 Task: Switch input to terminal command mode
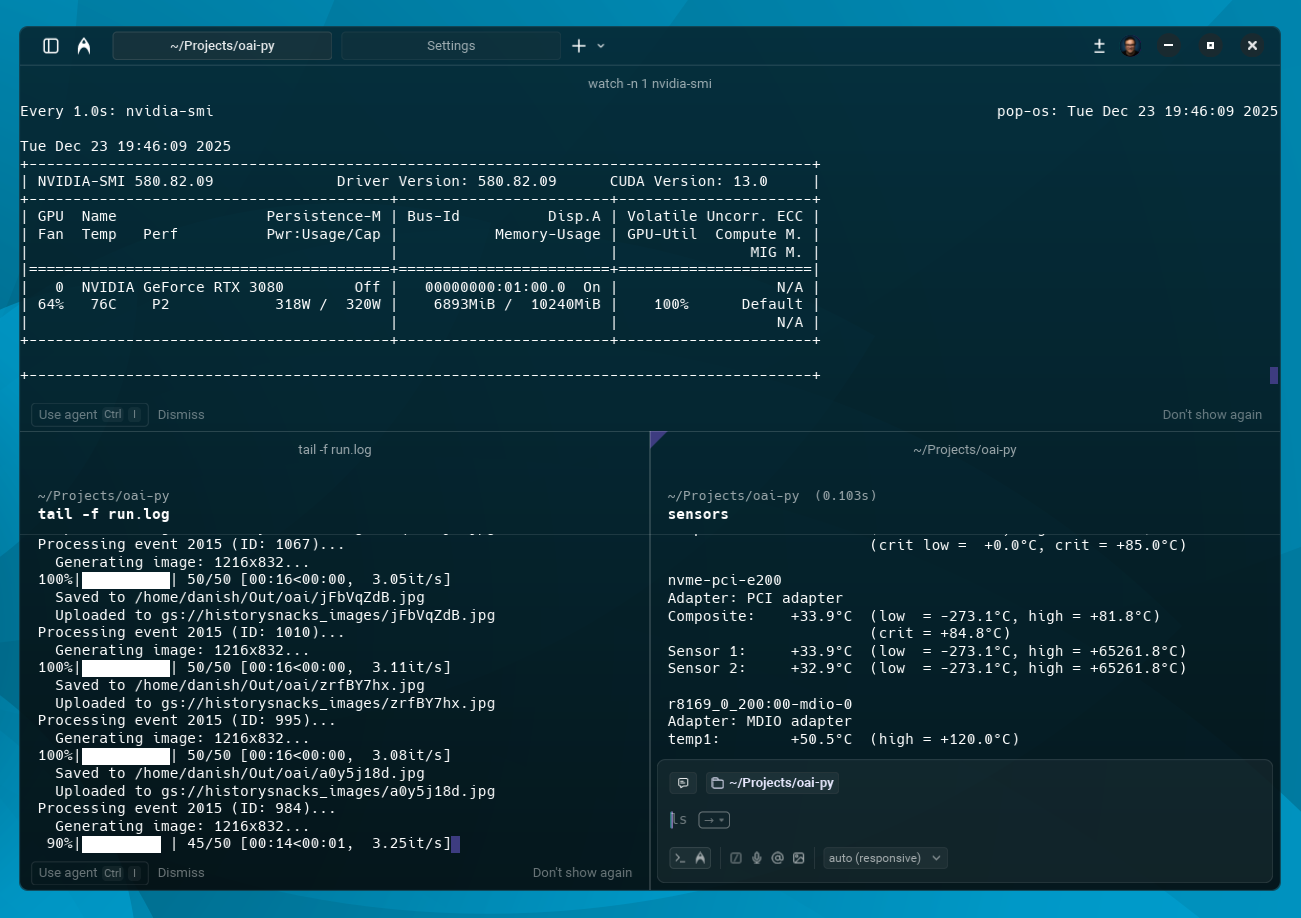pos(680,858)
